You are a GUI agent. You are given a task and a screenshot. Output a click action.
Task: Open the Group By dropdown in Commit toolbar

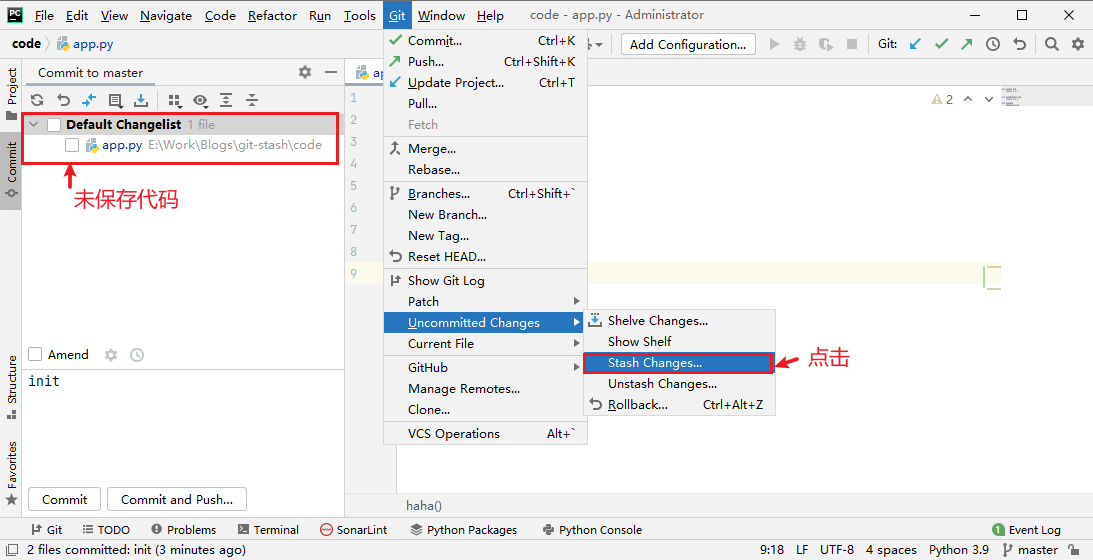pos(175,100)
